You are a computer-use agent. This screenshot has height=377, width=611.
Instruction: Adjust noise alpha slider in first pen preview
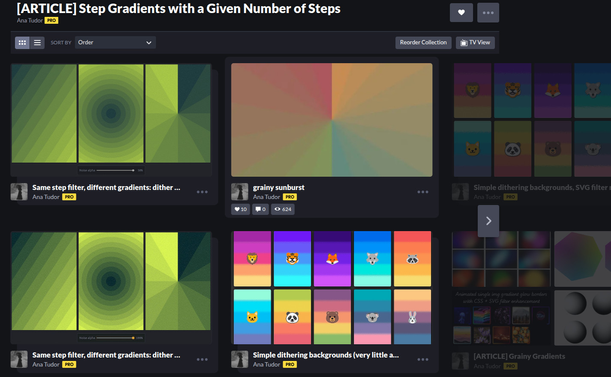point(115,170)
